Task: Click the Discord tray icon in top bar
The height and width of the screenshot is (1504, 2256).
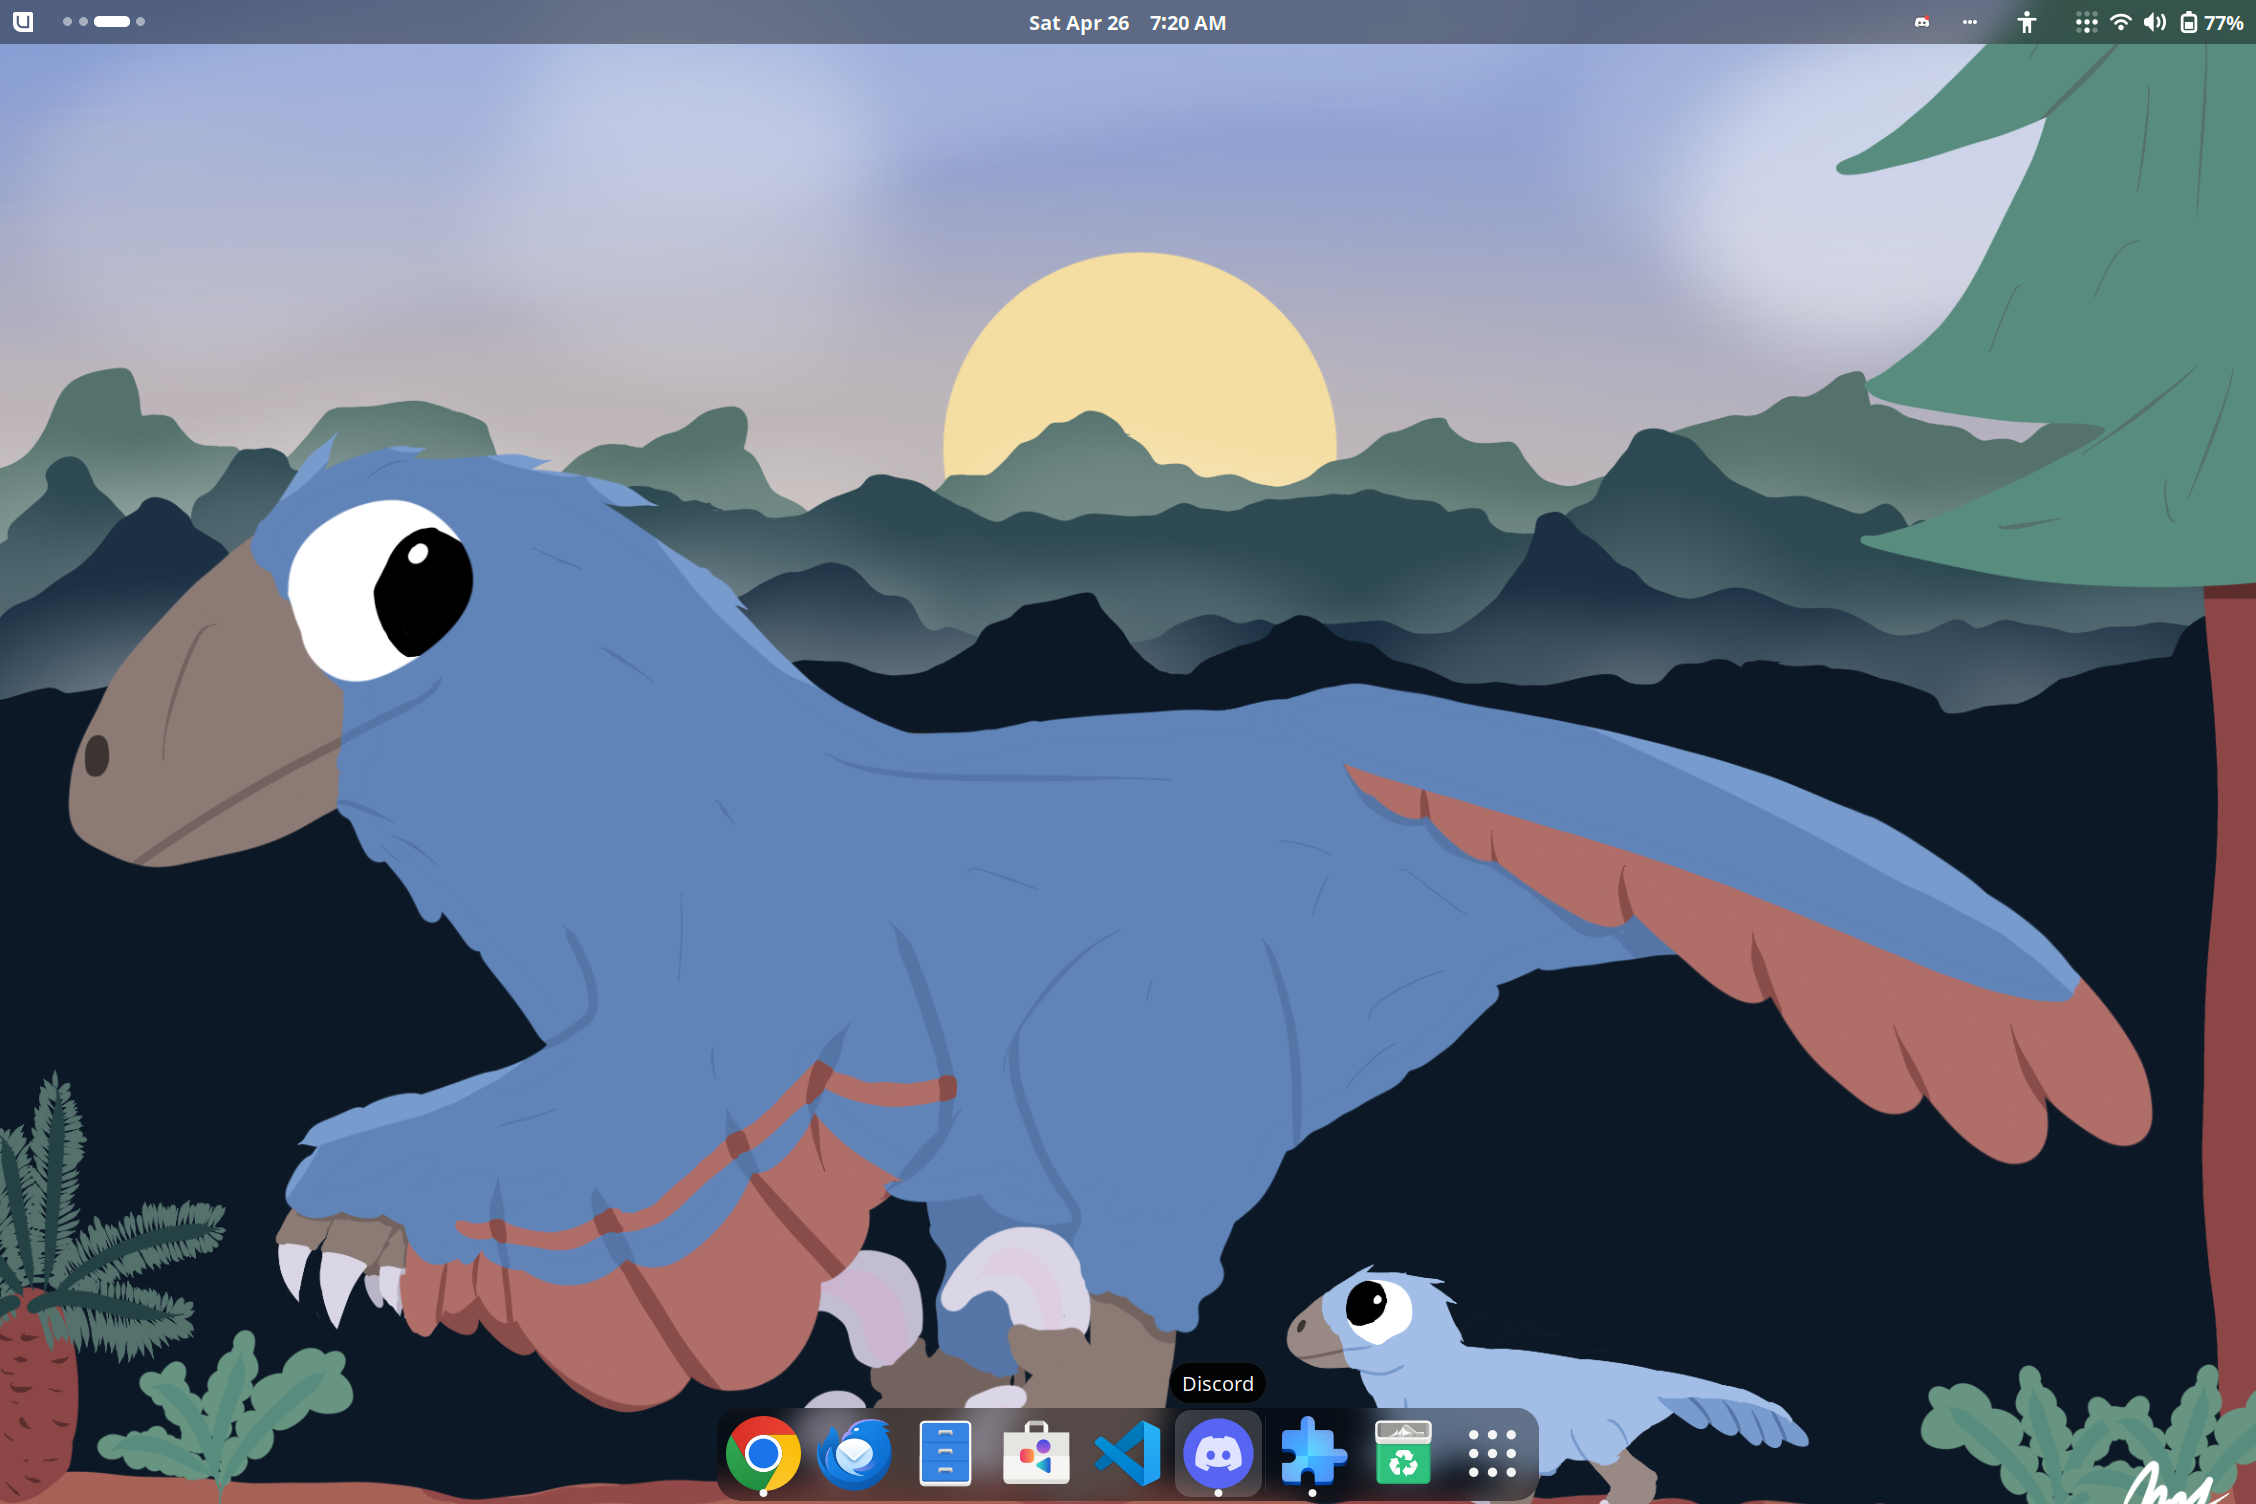Action: (x=1921, y=22)
